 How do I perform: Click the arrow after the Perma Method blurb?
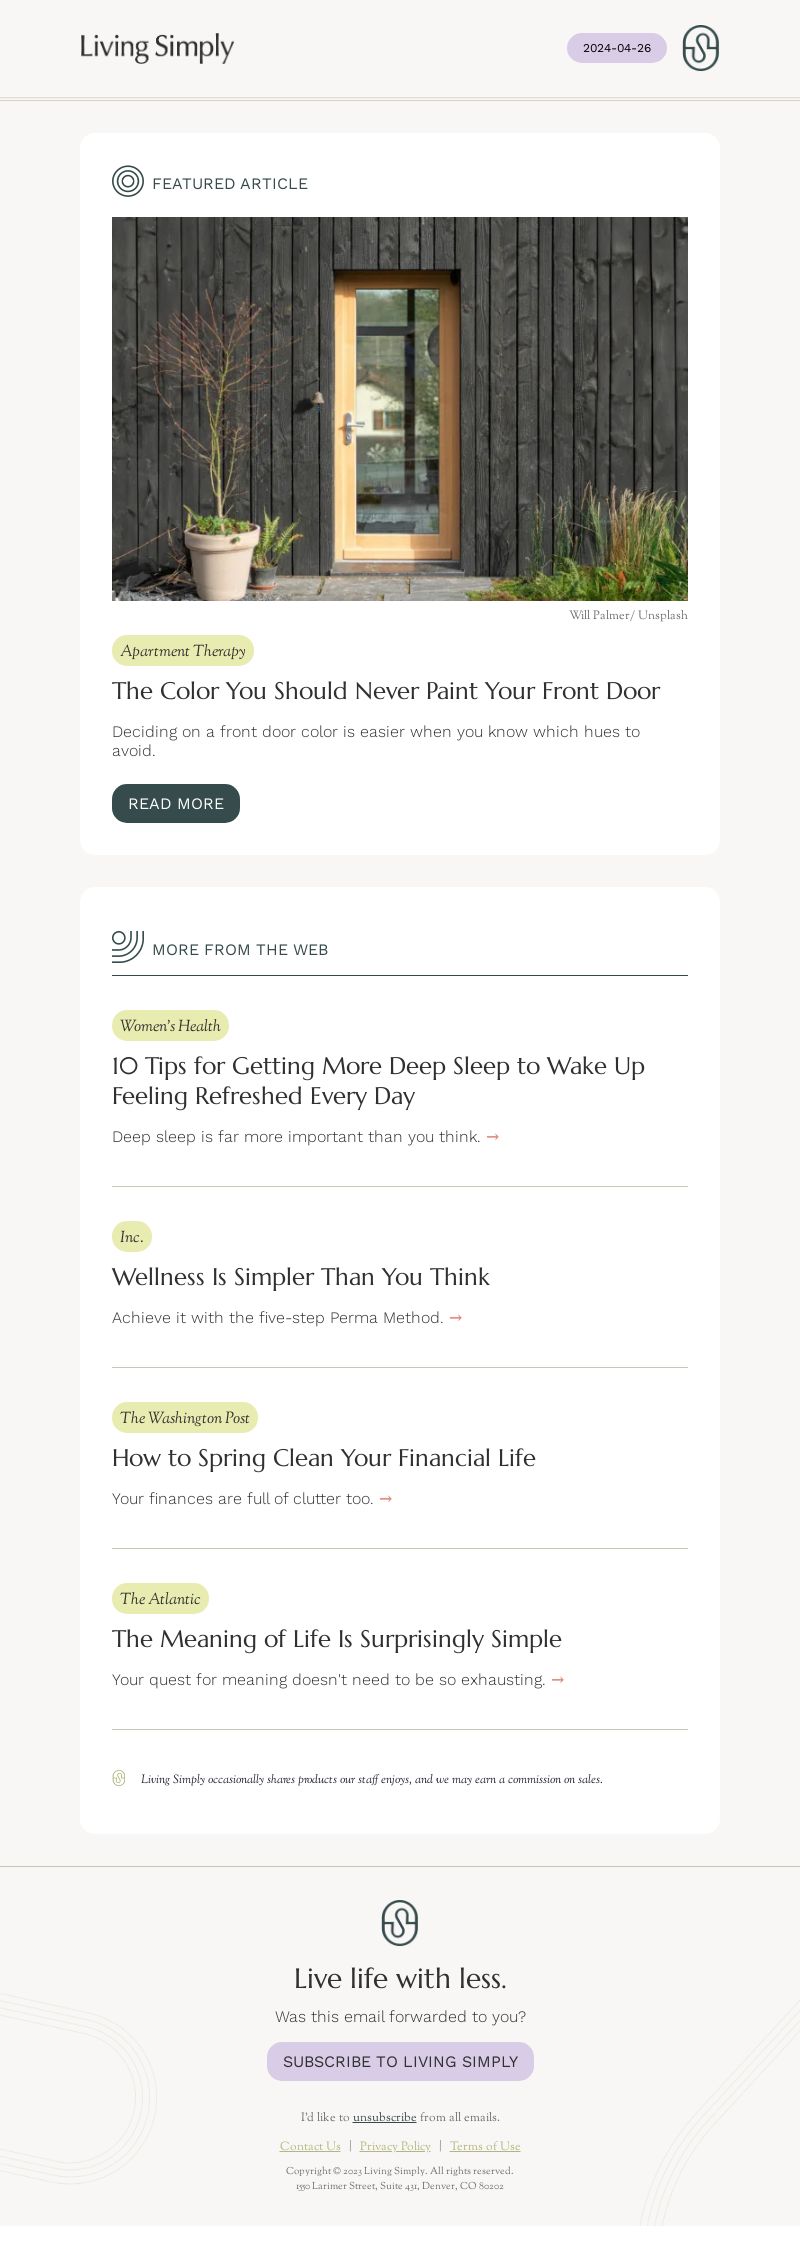pyautogui.click(x=456, y=1318)
